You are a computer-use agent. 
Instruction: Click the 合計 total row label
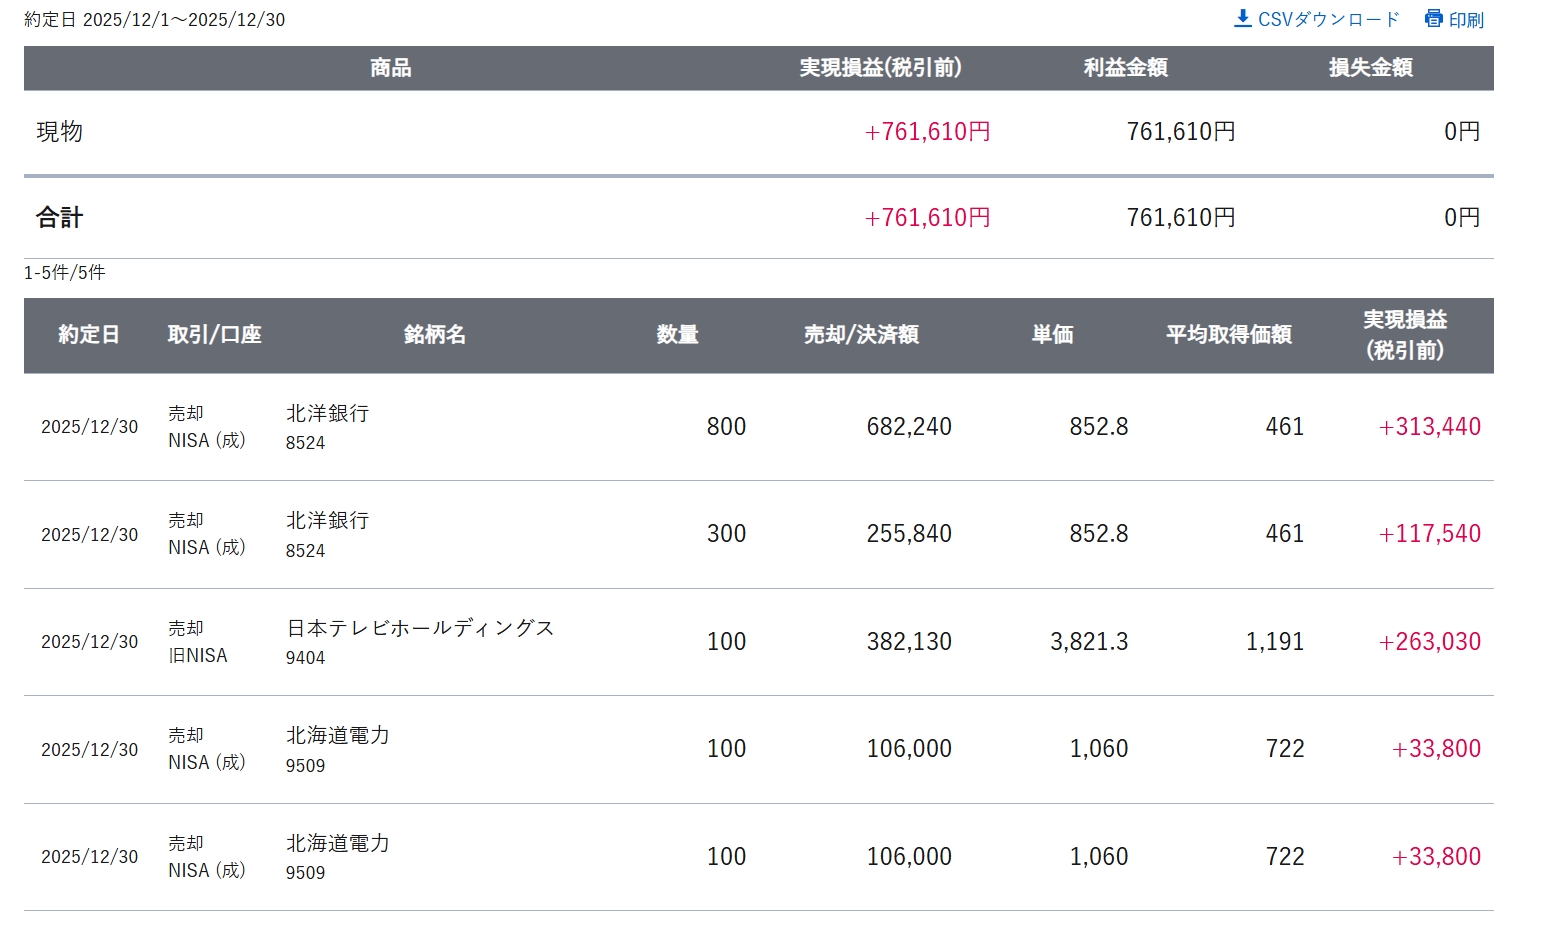pos(60,218)
